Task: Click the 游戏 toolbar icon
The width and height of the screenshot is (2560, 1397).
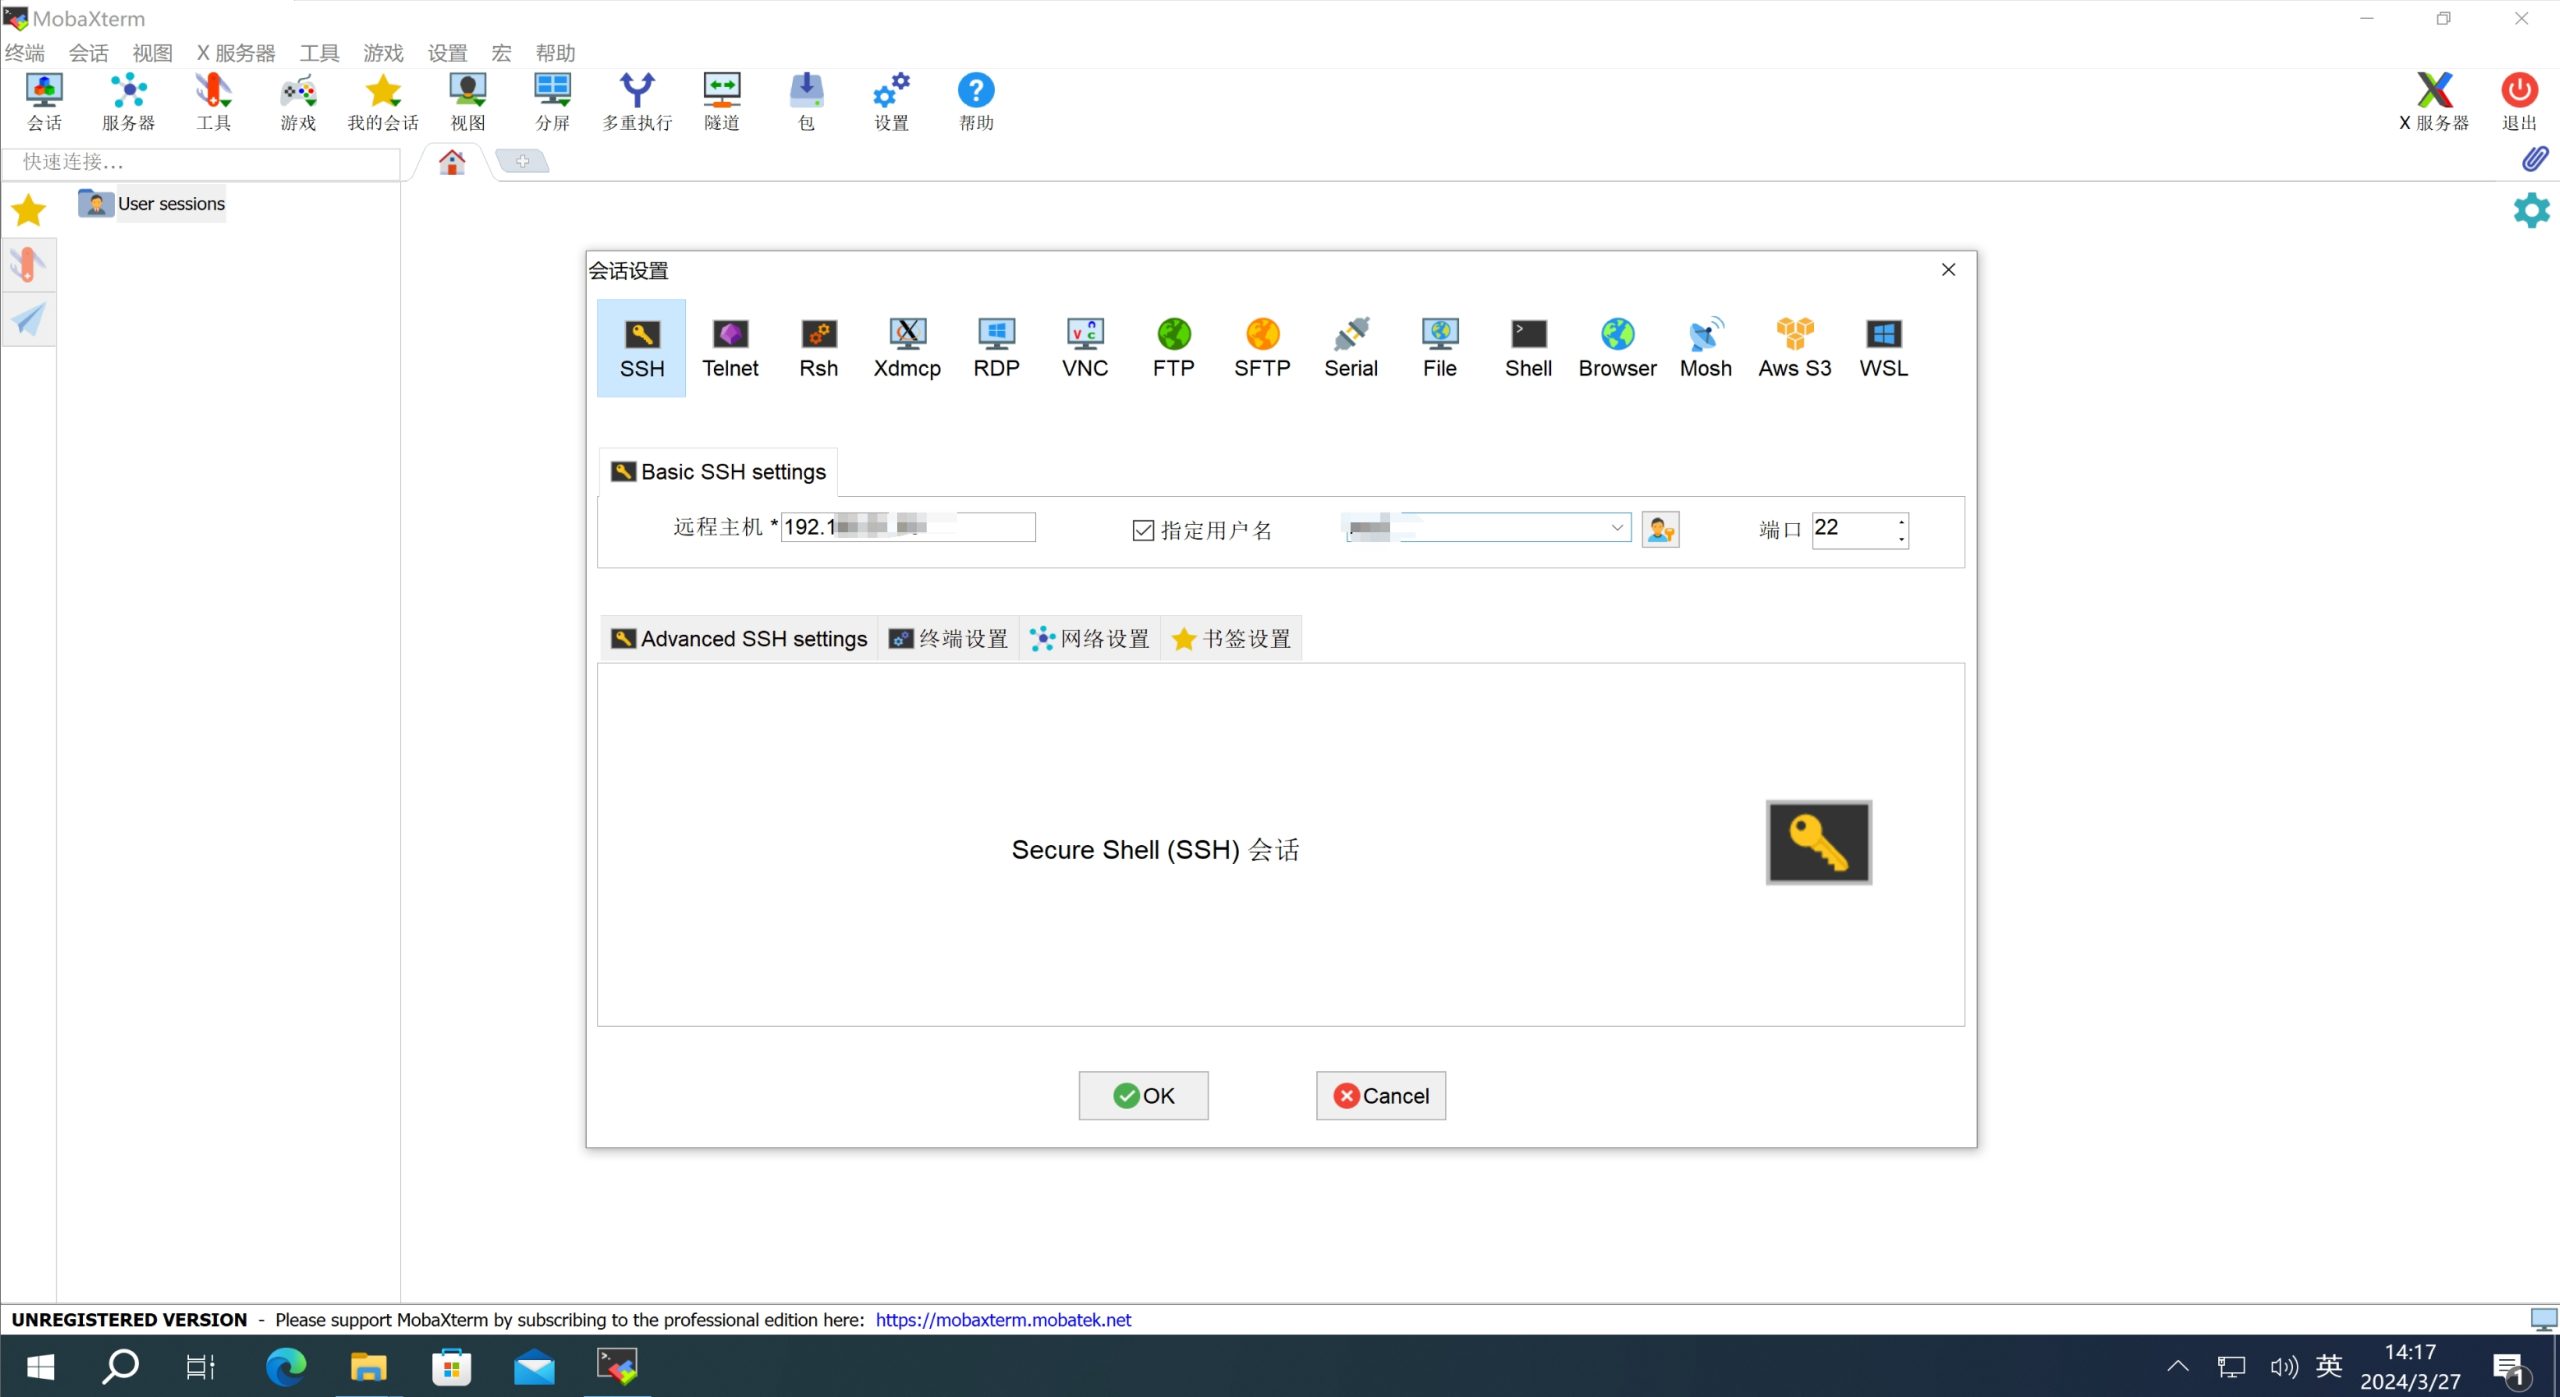Action: click(298, 102)
